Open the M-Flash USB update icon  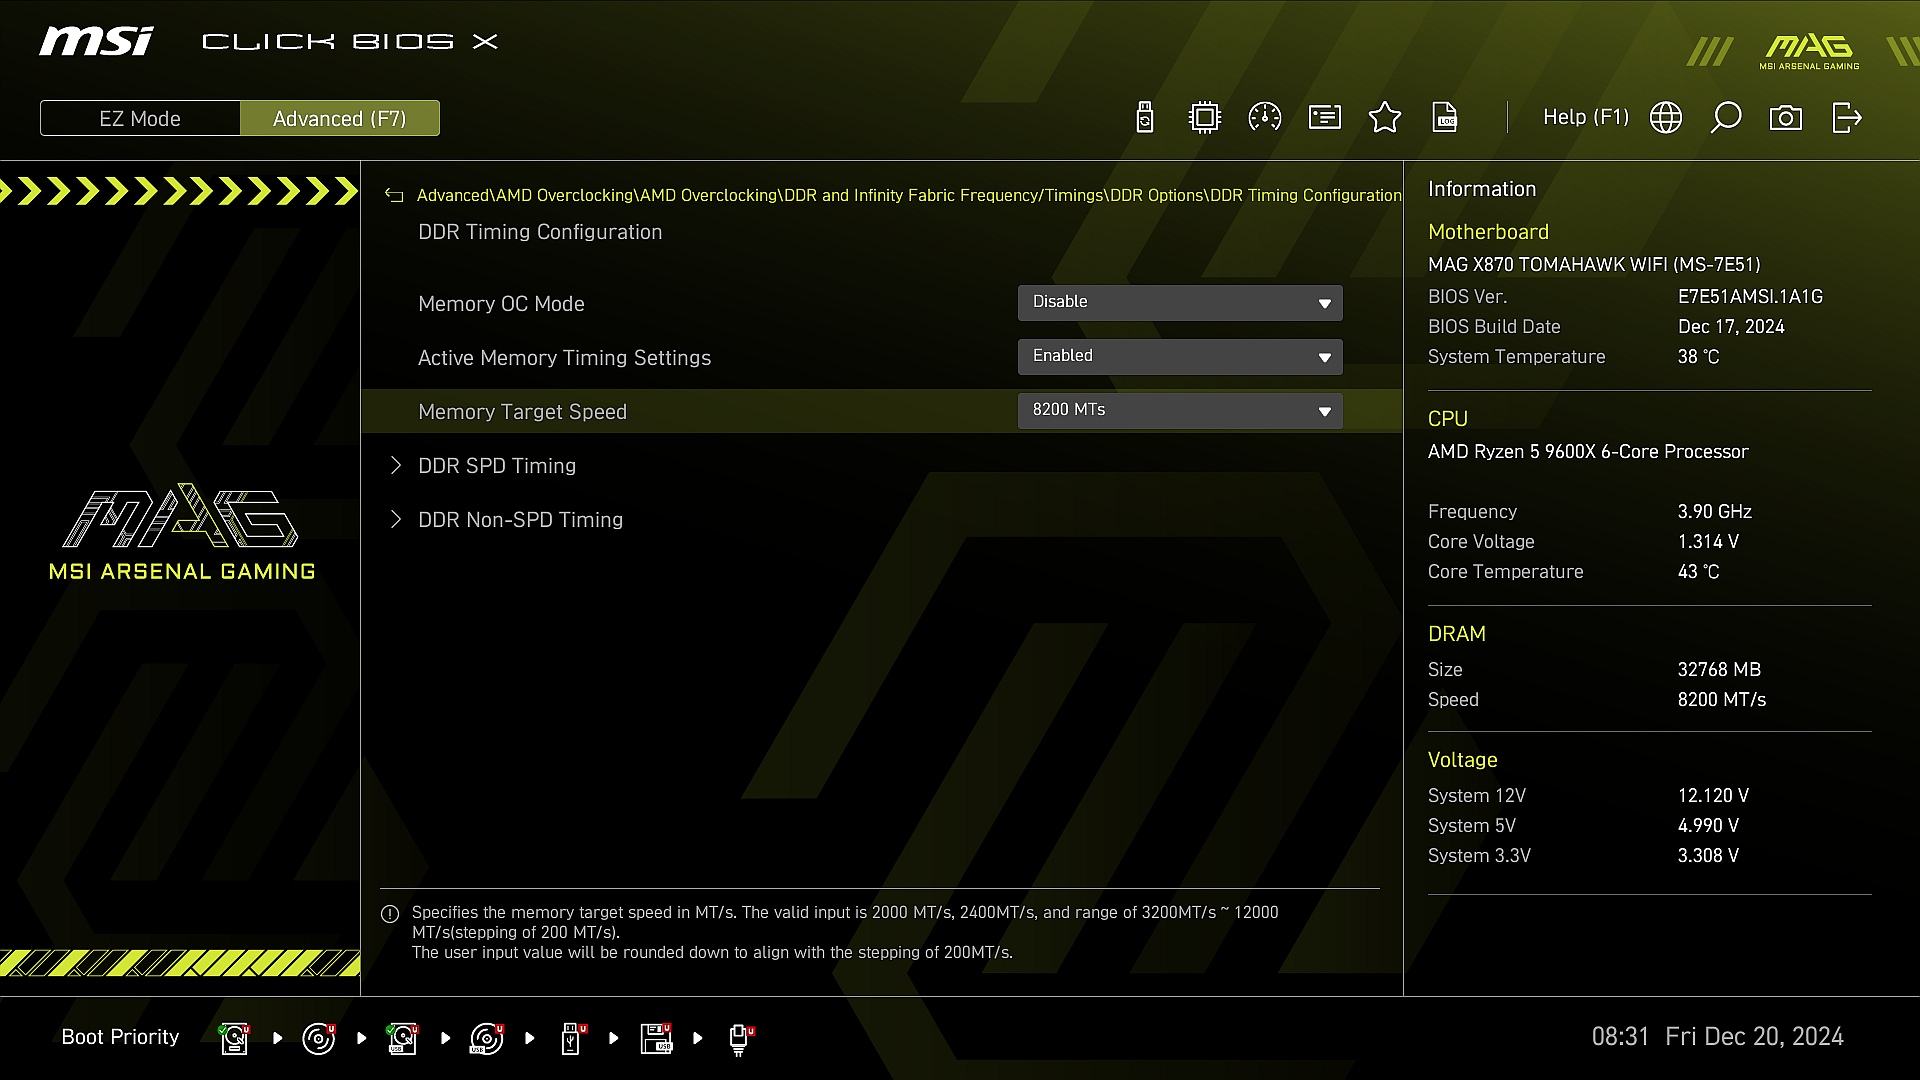click(1145, 118)
